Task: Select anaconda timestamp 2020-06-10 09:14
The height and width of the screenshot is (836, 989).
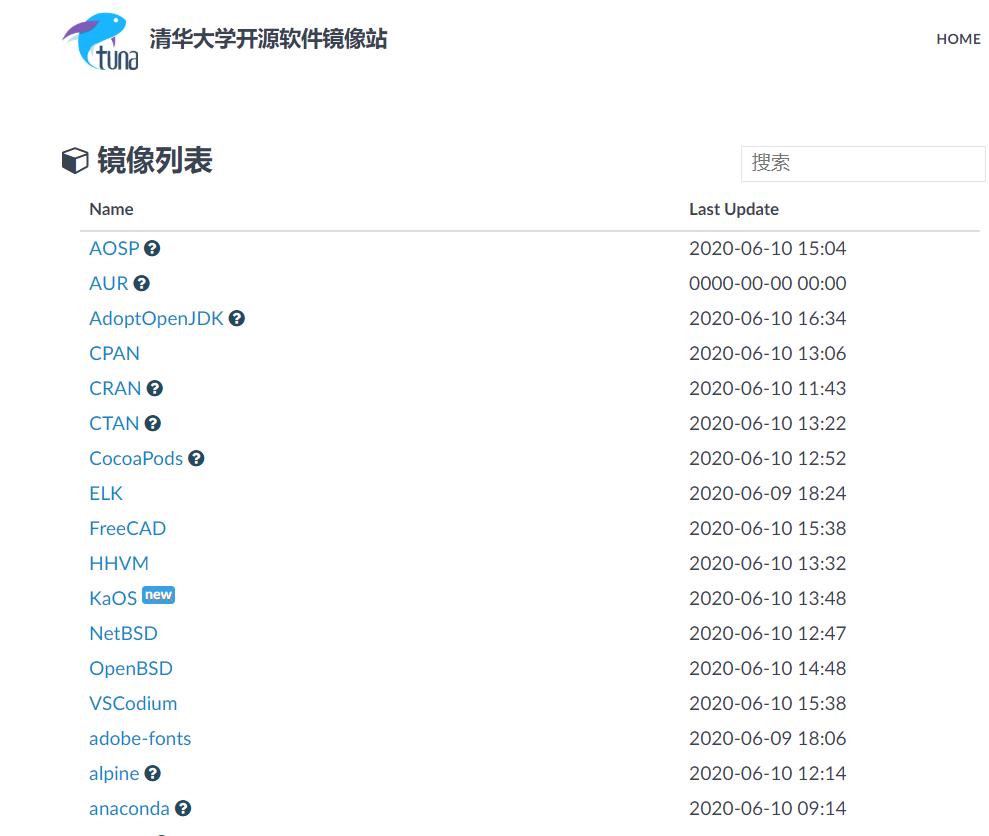Action: click(768, 809)
